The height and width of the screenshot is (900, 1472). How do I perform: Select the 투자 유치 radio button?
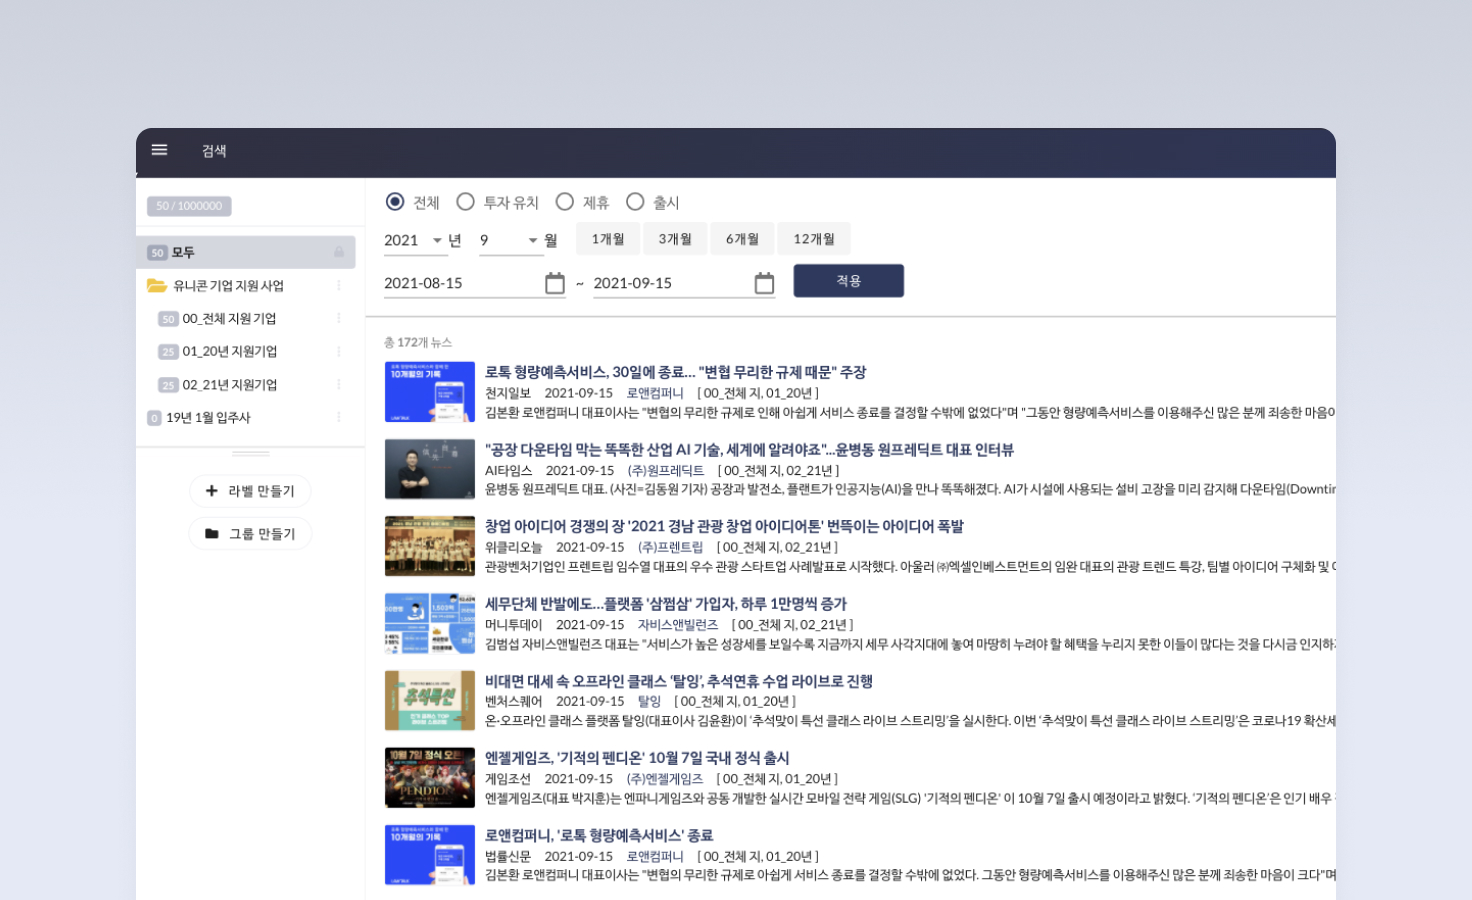(465, 202)
